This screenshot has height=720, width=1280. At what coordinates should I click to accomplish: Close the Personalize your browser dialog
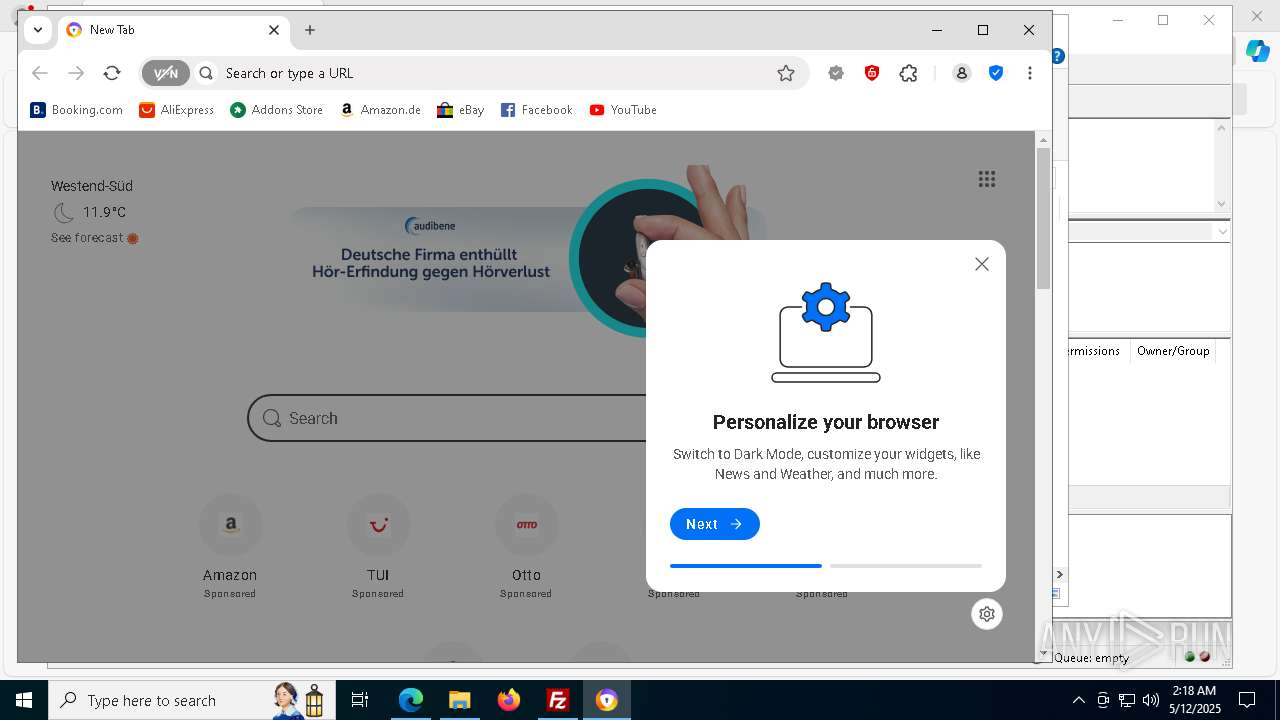(982, 264)
